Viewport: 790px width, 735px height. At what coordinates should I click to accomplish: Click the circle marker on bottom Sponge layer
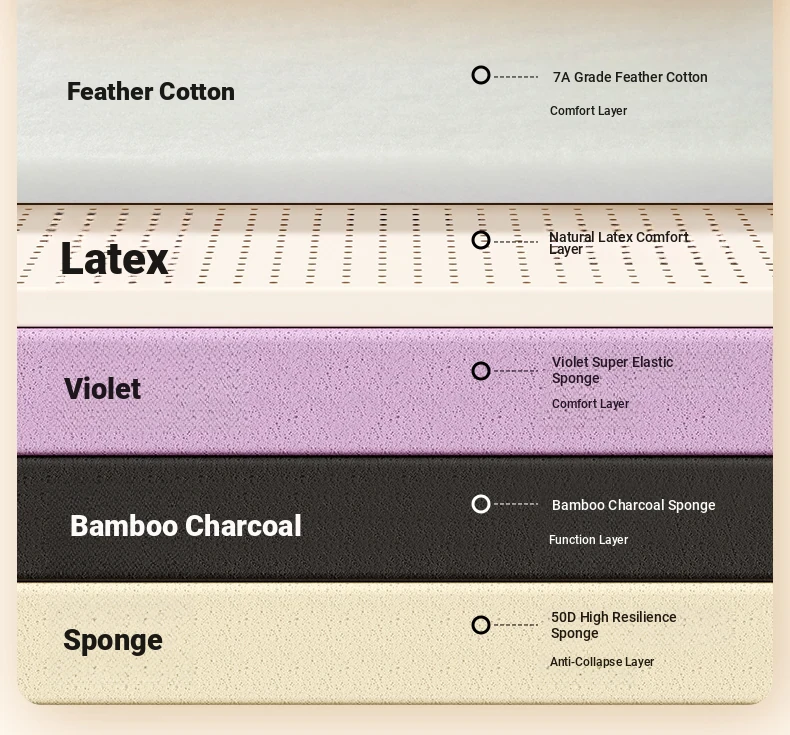[x=481, y=625]
